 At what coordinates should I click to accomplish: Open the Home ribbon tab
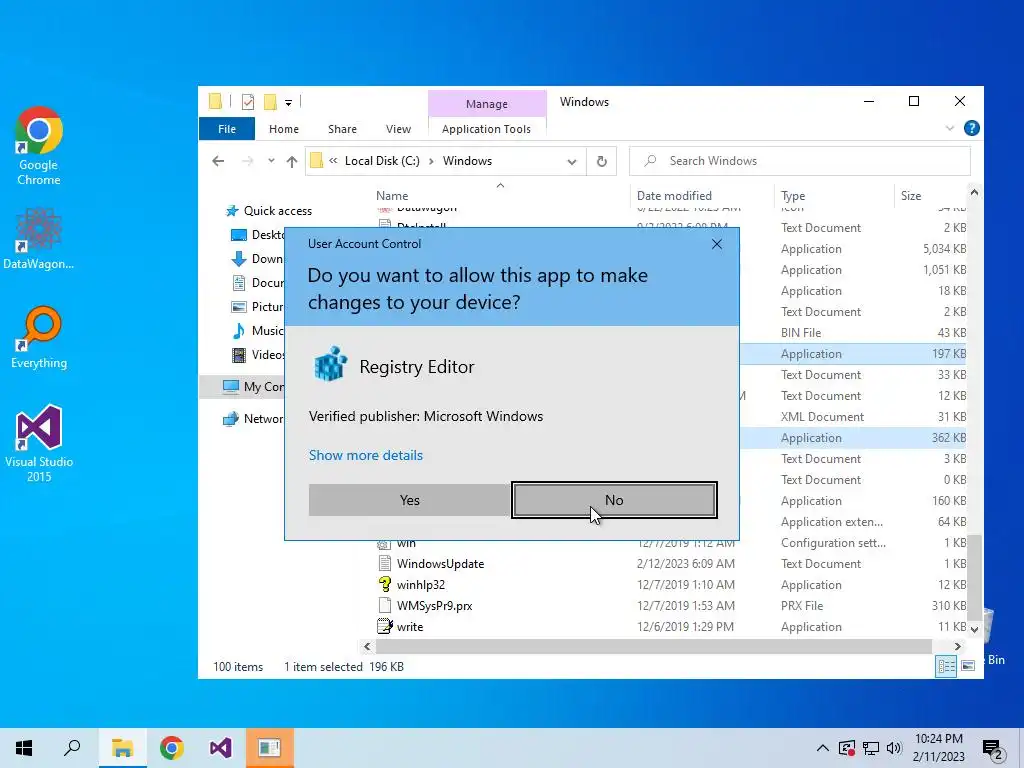pyautogui.click(x=283, y=129)
